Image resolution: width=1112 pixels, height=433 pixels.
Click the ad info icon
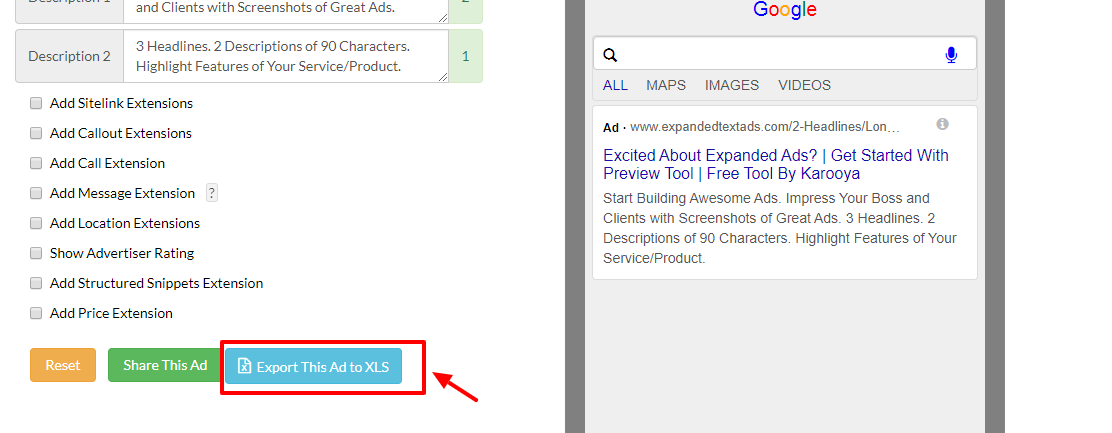(942, 124)
